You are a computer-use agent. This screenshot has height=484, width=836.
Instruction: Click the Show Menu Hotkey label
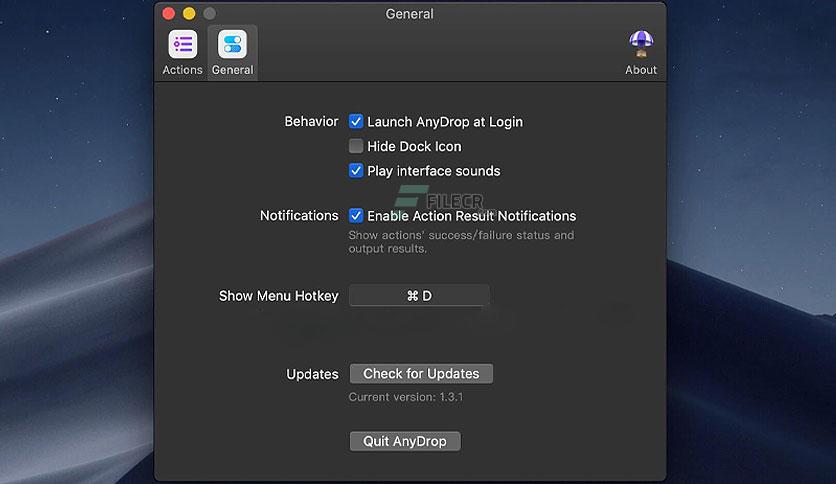[x=278, y=296]
